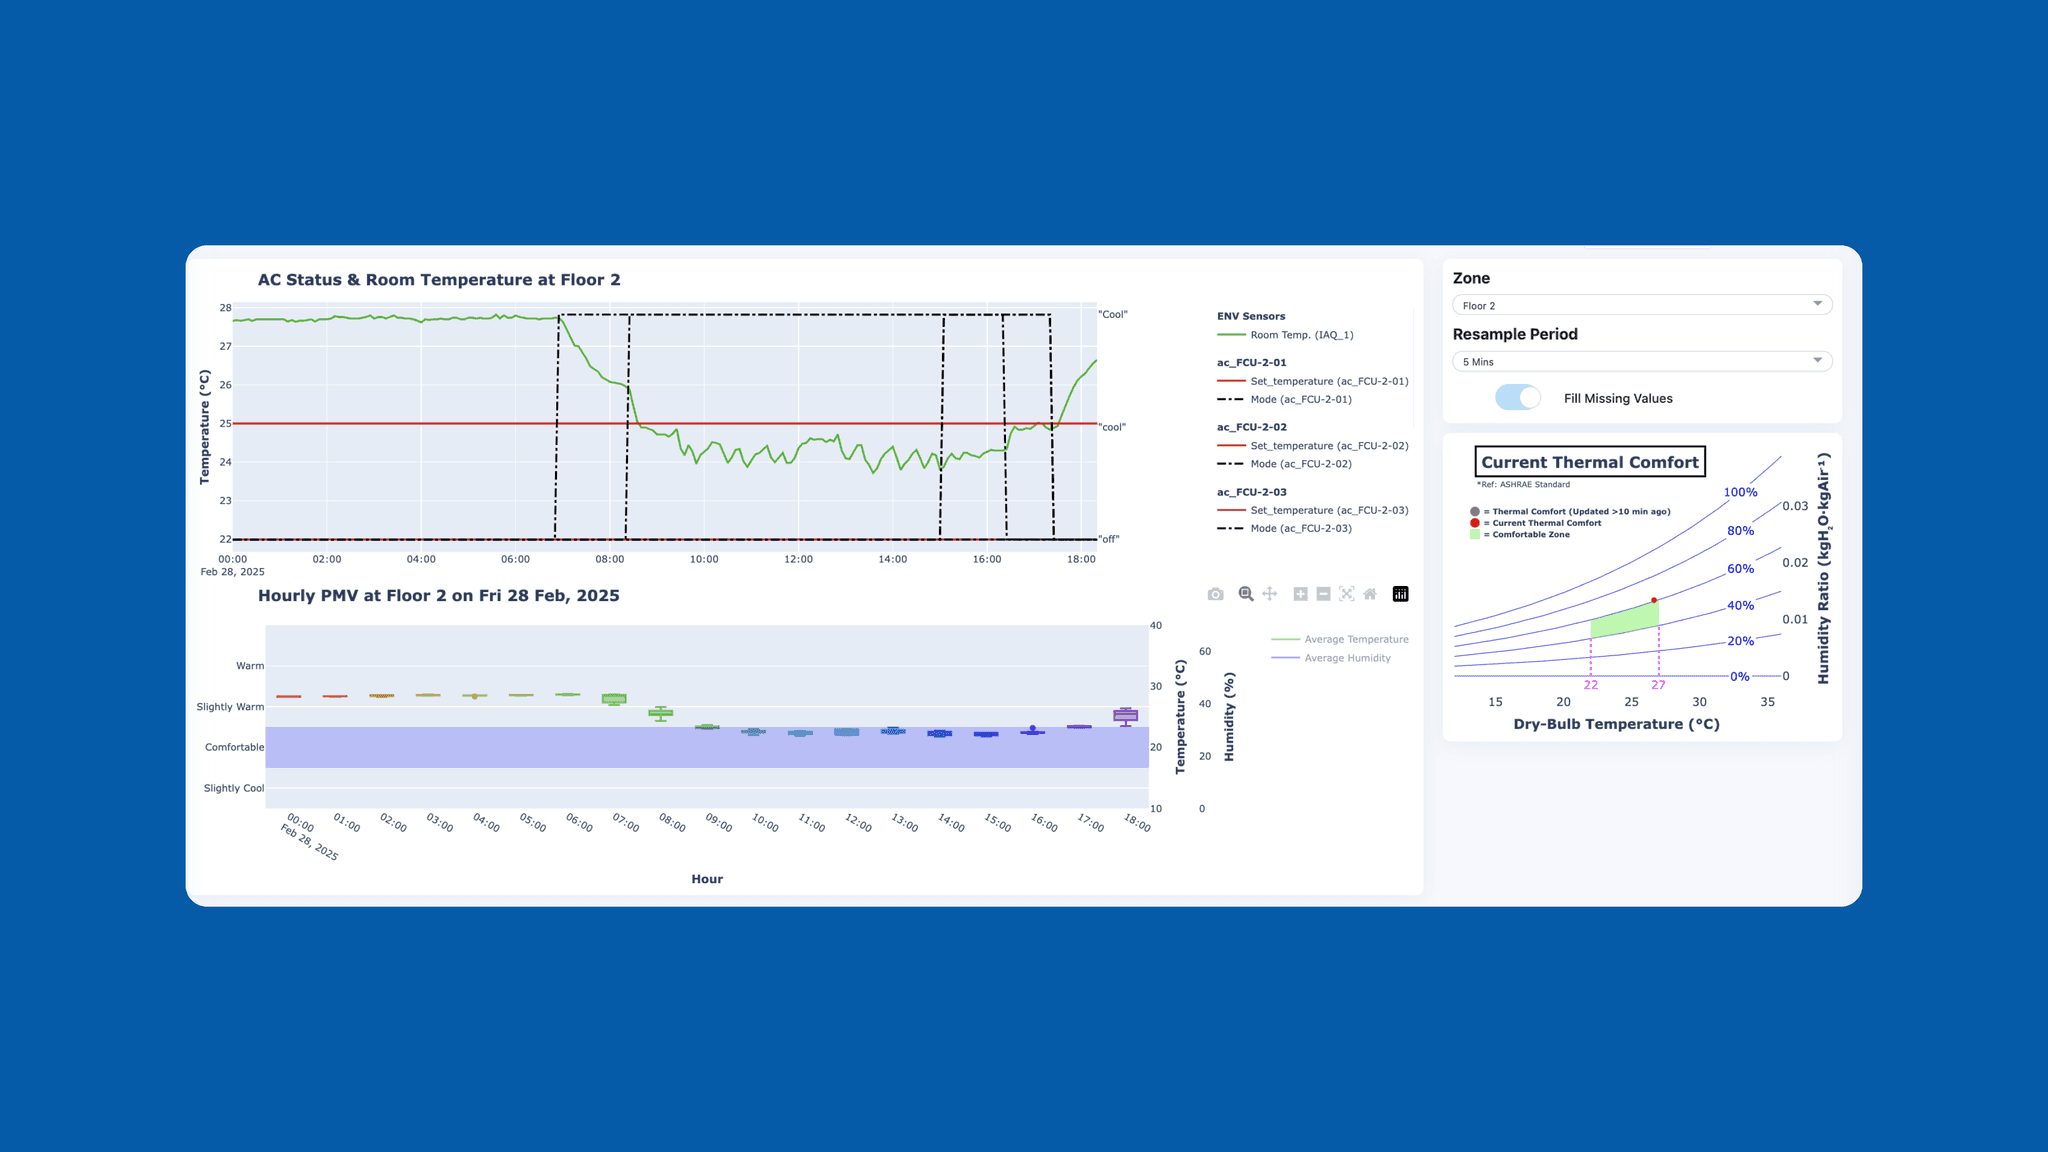Image resolution: width=2048 pixels, height=1152 pixels.
Task: Toggle the Fill Missing Values switch
Action: [1517, 398]
